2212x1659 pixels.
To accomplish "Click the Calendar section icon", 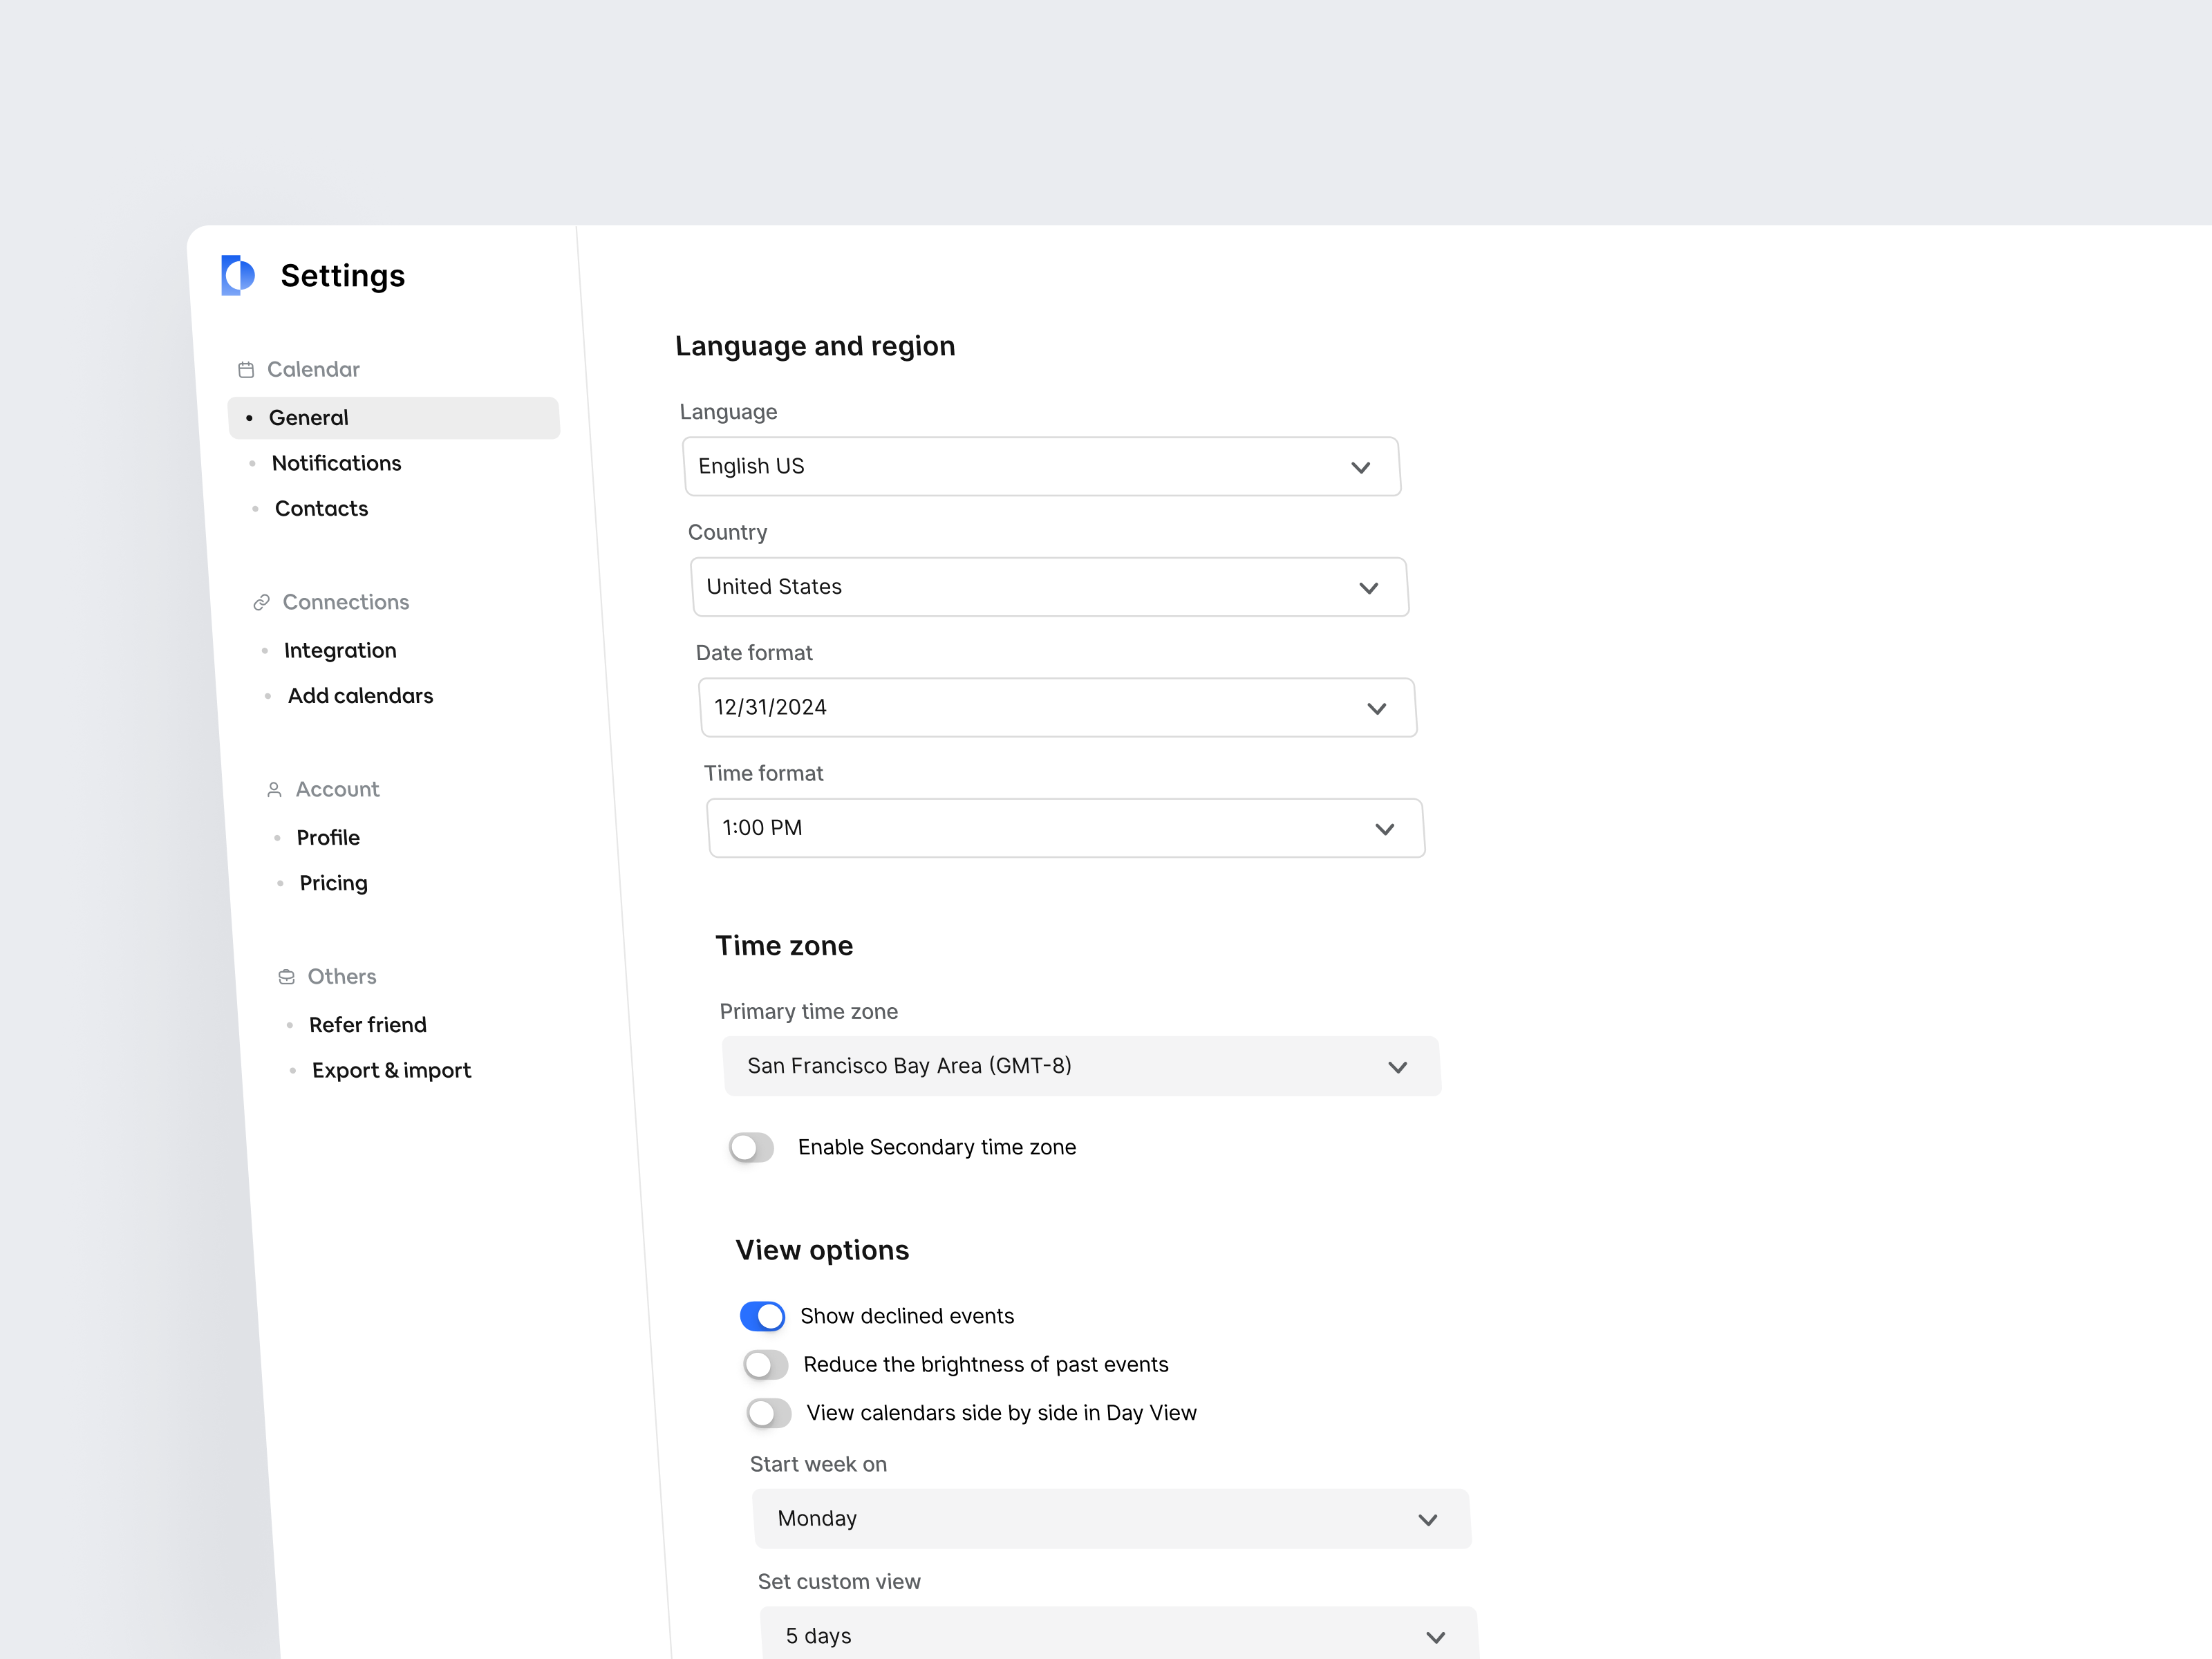I will point(246,370).
